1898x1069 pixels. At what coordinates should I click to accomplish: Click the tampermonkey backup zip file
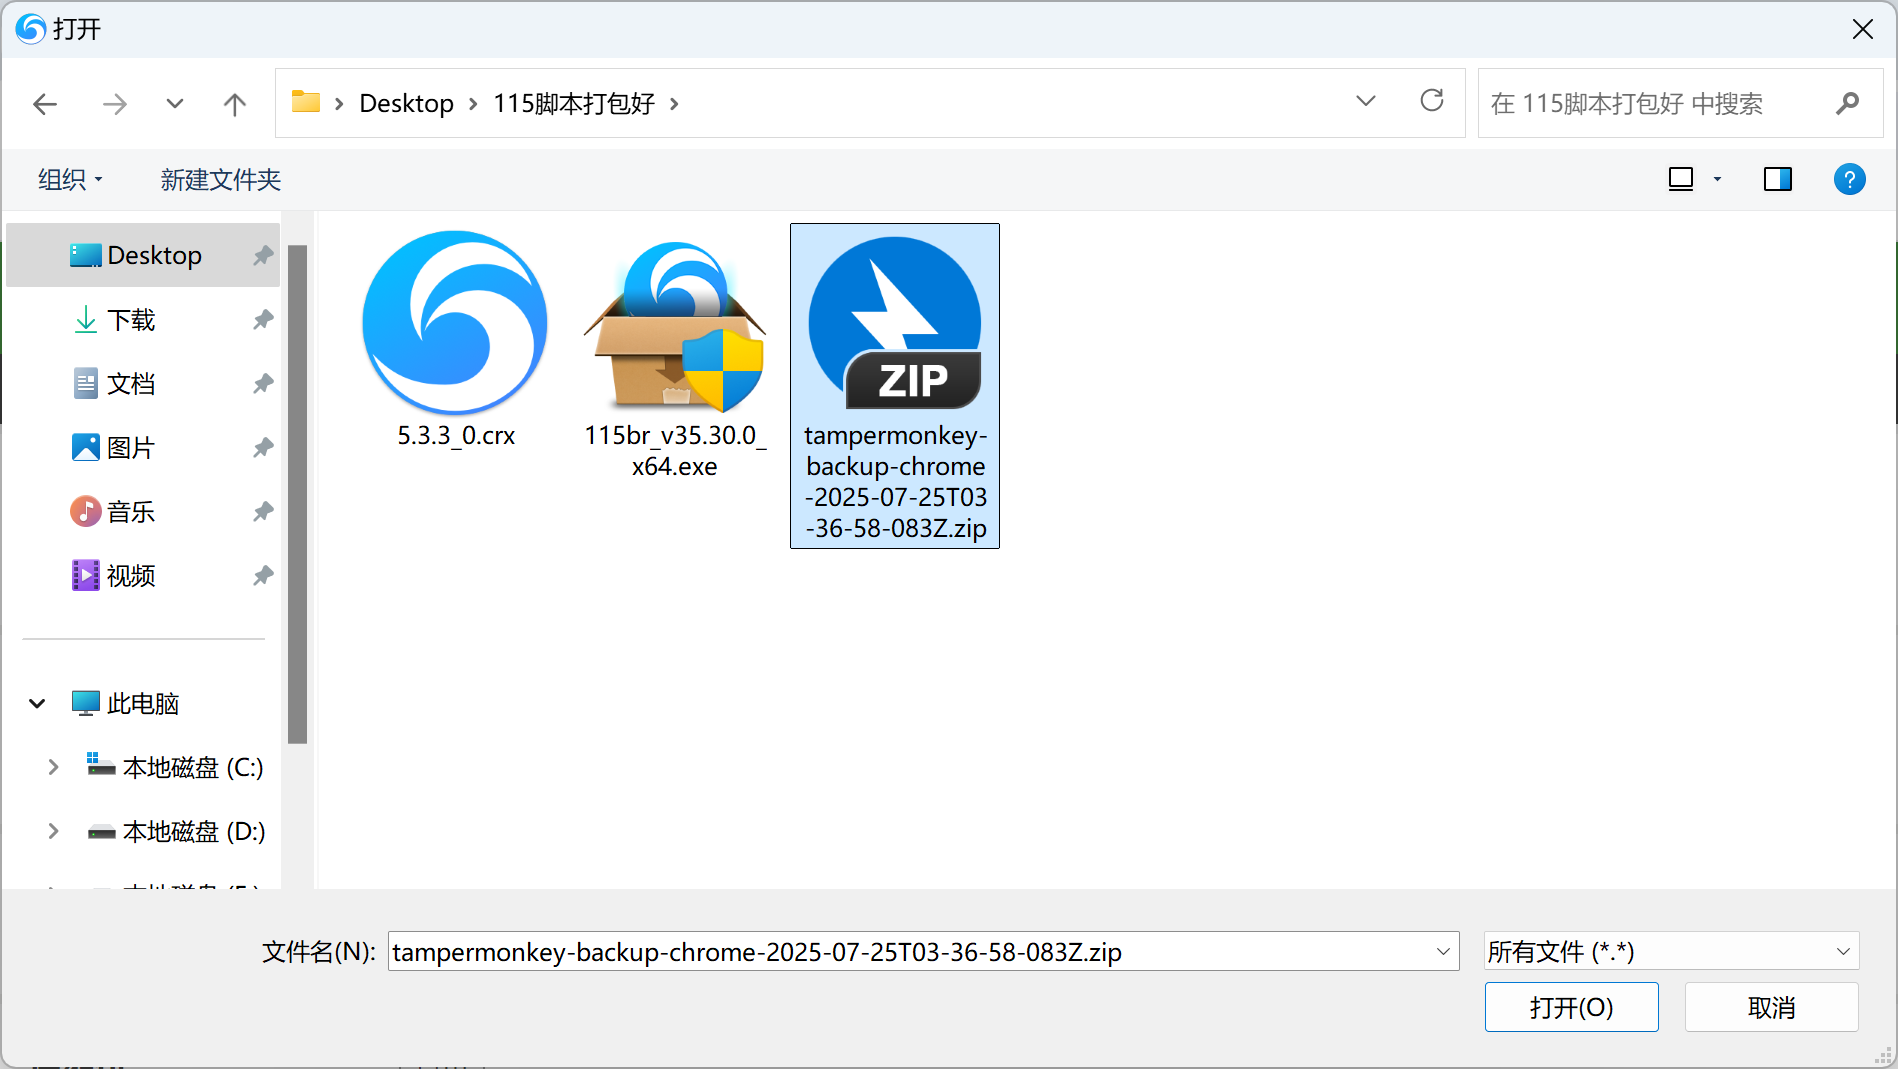[894, 385]
